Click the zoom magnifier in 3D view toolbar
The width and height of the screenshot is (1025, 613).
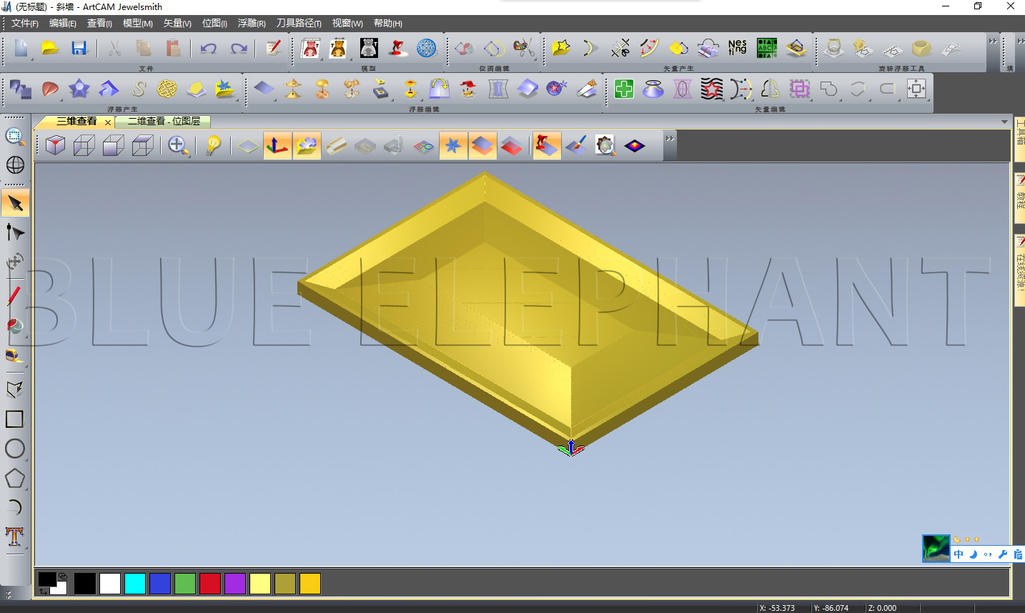(x=178, y=145)
